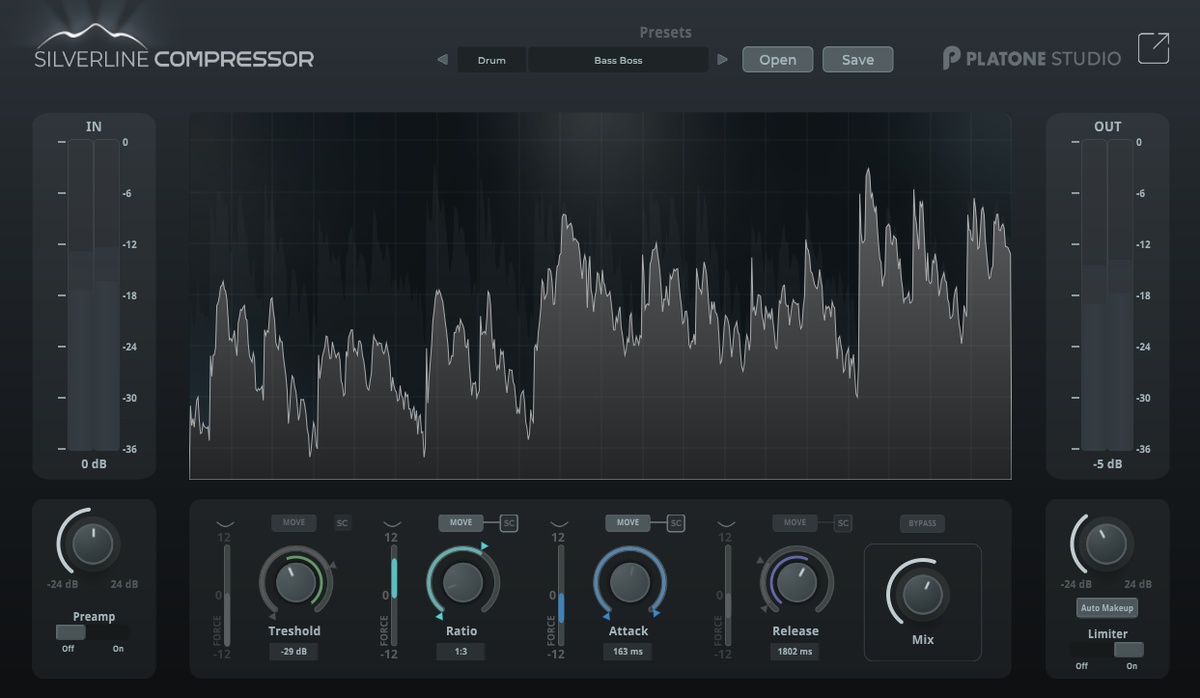Screen dimensions: 1200x698
Task: Click the Attack force slider
Action: [x=561, y=595]
